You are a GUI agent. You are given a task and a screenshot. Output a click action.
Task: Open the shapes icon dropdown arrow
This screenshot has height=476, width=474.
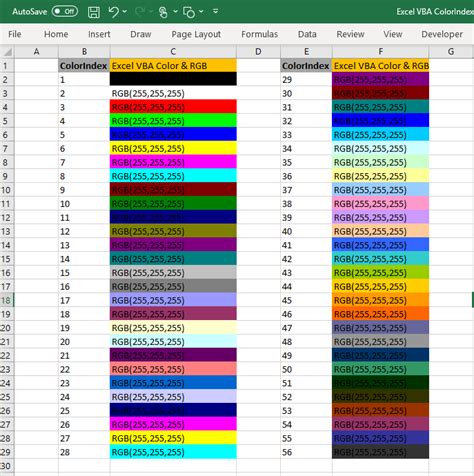tap(201, 12)
